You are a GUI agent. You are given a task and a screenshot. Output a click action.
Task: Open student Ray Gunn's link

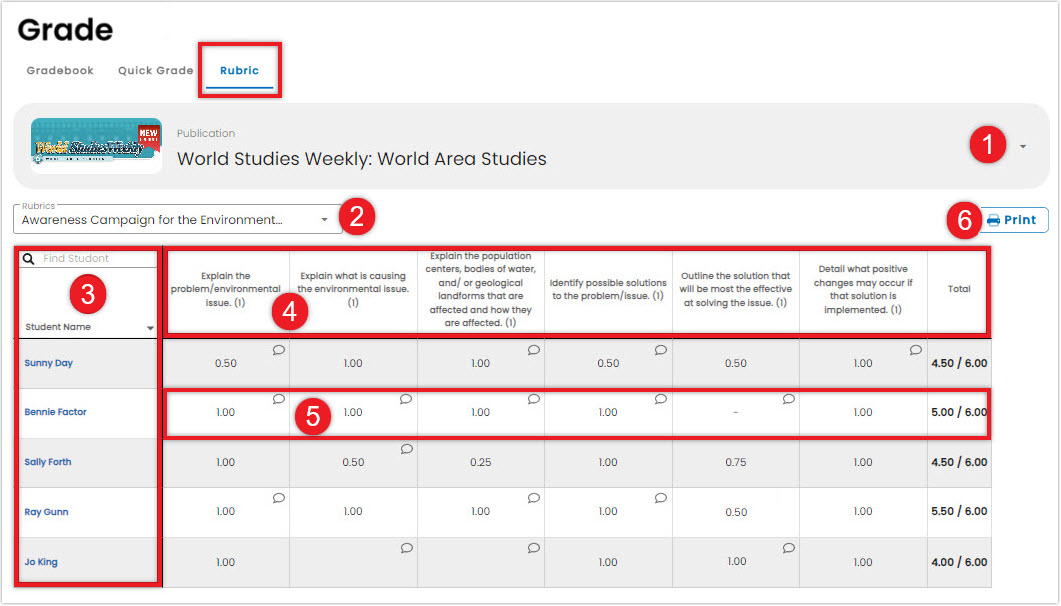47,512
